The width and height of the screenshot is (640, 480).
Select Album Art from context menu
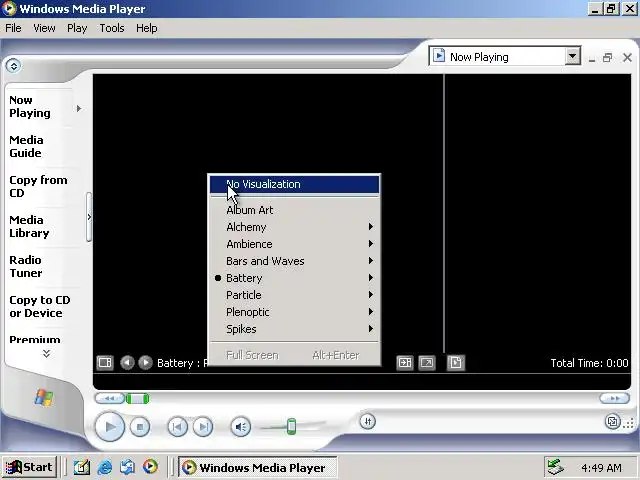(294, 210)
